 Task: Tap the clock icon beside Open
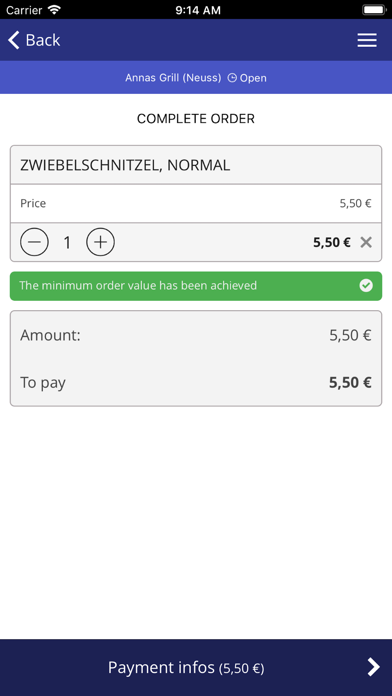(232, 78)
